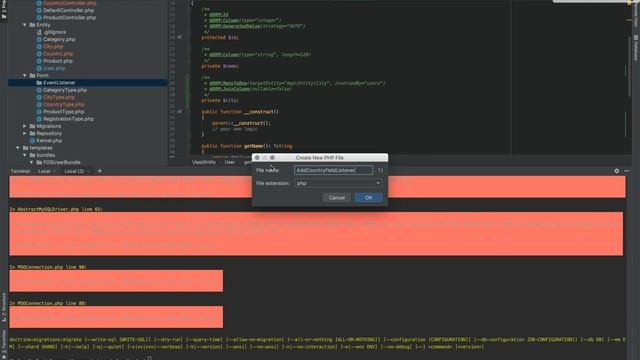Expand the Repository folder

click(x=24, y=133)
